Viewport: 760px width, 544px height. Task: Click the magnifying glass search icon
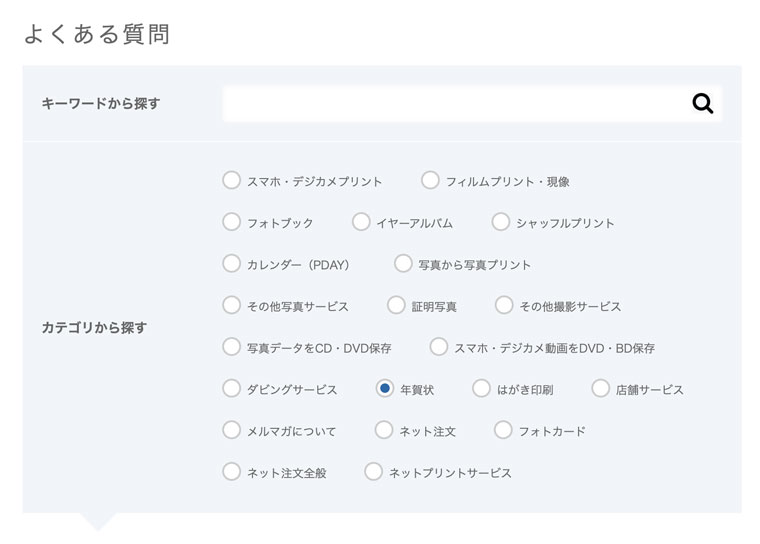coord(702,103)
